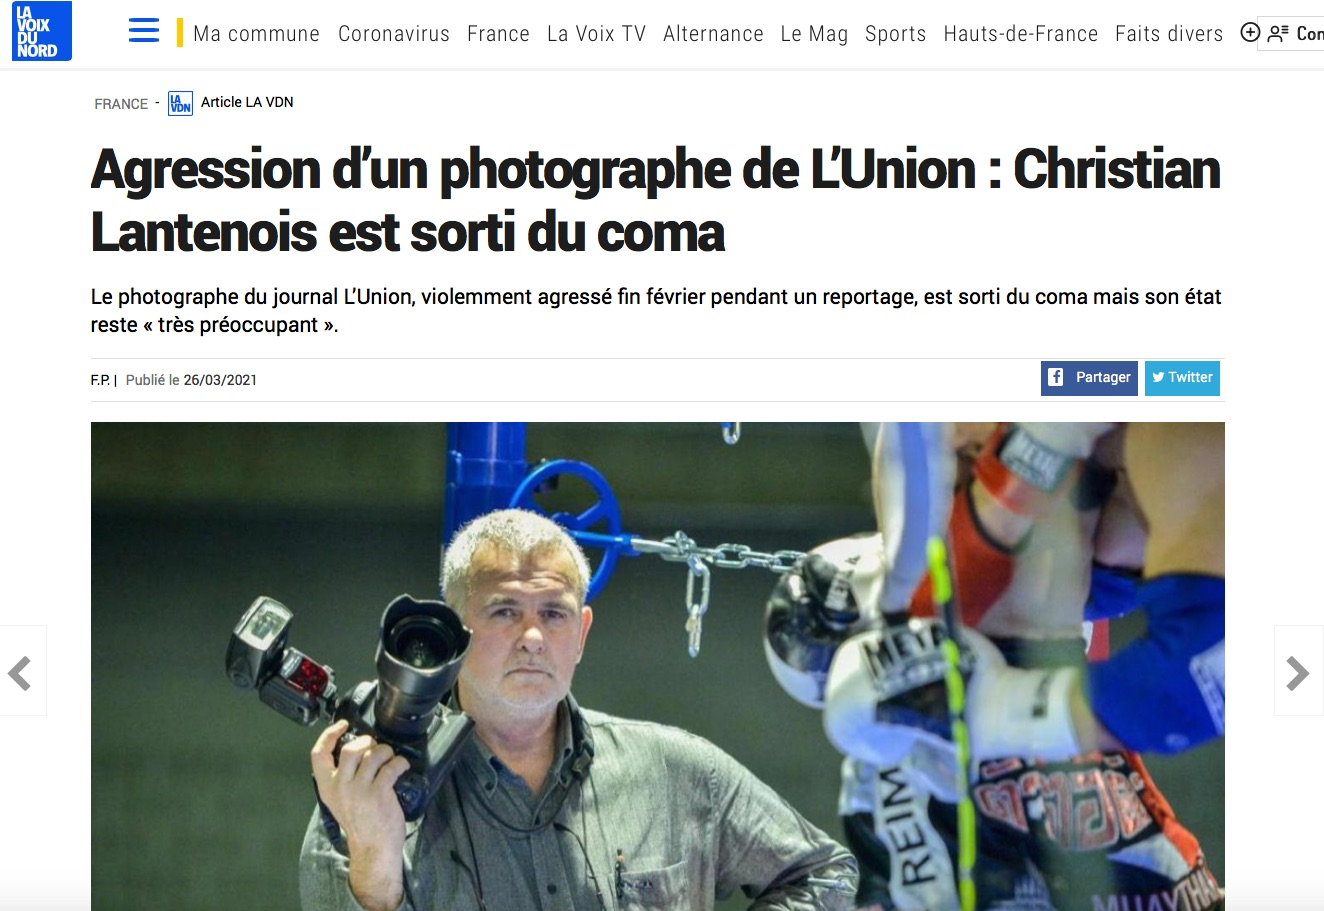The width and height of the screenshot is (1324, 911).
Task: Click the circled plus more-sections icon
Action: (1249, 32)
